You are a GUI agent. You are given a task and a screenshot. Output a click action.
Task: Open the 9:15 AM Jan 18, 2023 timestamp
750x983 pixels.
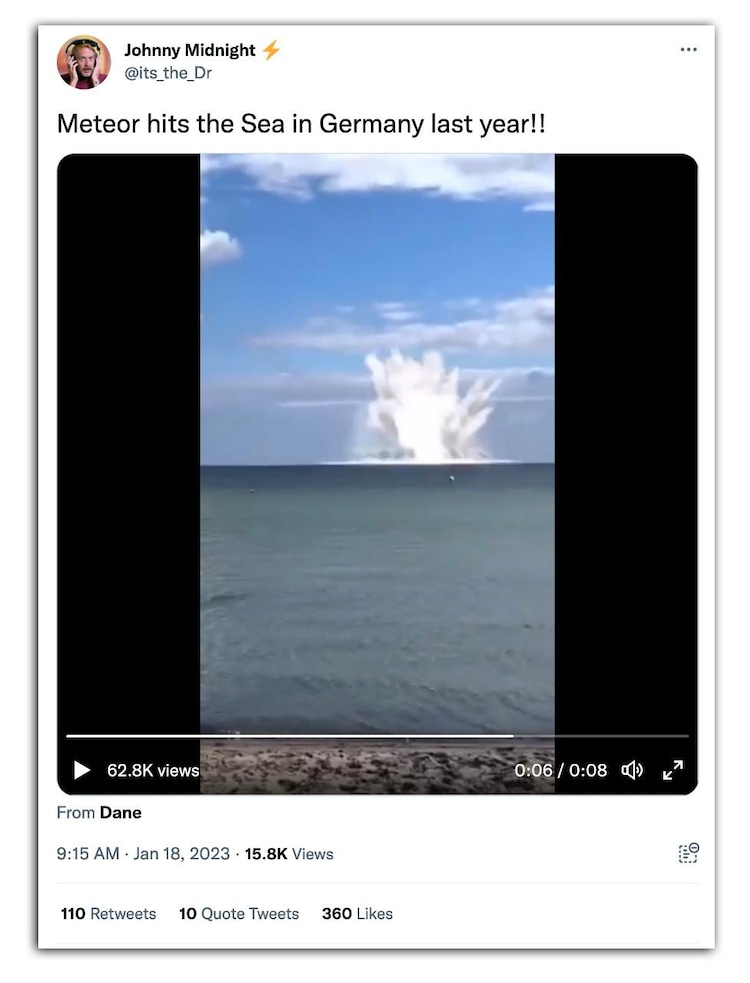coord(143,854)
